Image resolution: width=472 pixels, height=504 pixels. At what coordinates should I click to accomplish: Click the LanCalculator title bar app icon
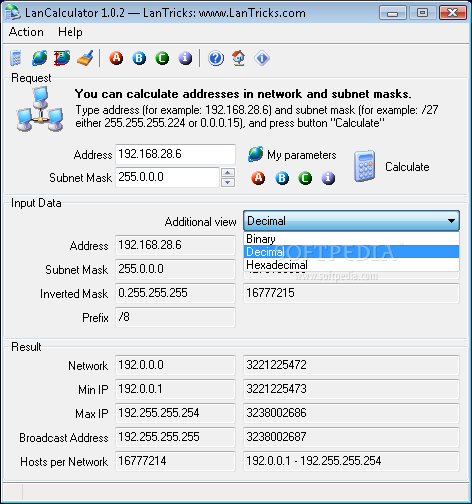13,13
